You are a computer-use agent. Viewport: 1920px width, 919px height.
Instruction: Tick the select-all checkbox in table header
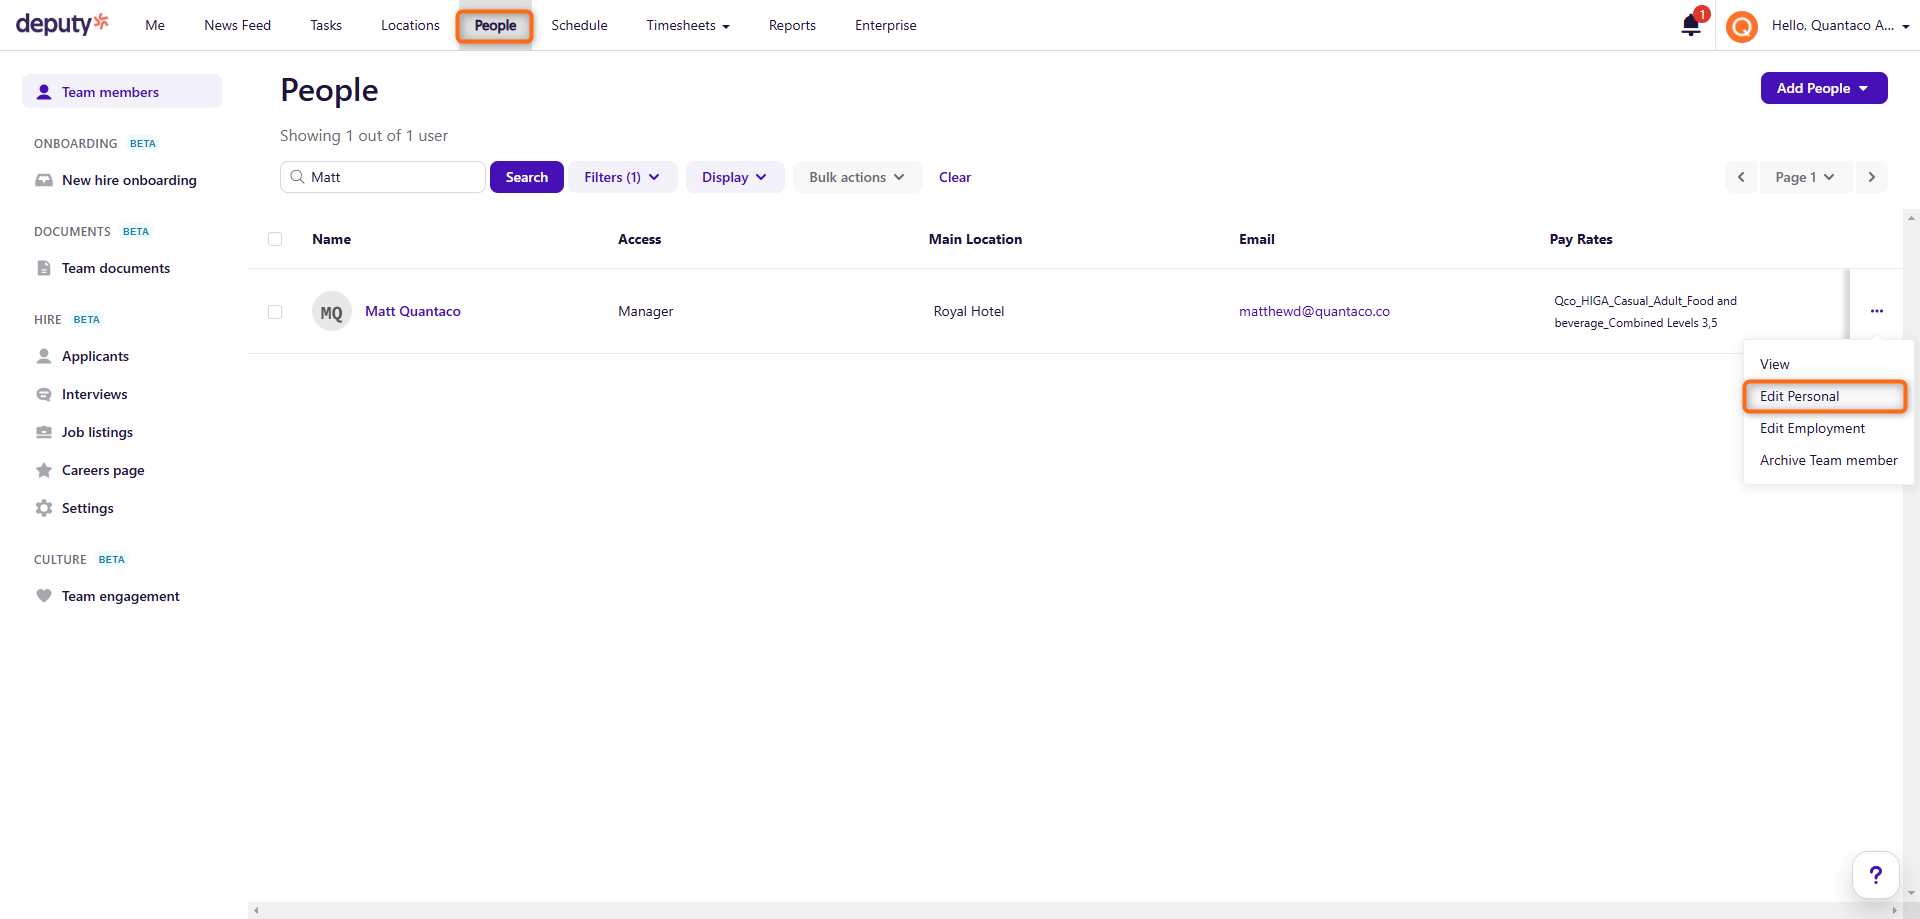click(275, 239)
